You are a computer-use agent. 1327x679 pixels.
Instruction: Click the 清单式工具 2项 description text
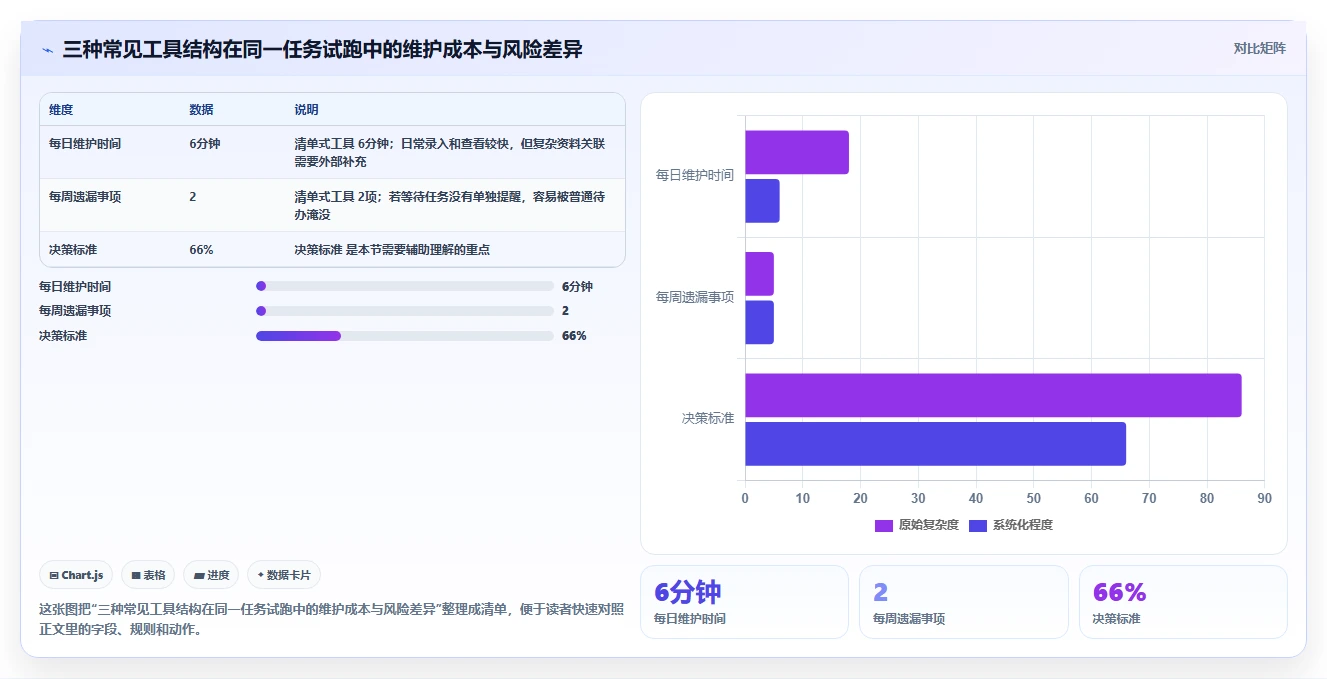click(450, 205)
